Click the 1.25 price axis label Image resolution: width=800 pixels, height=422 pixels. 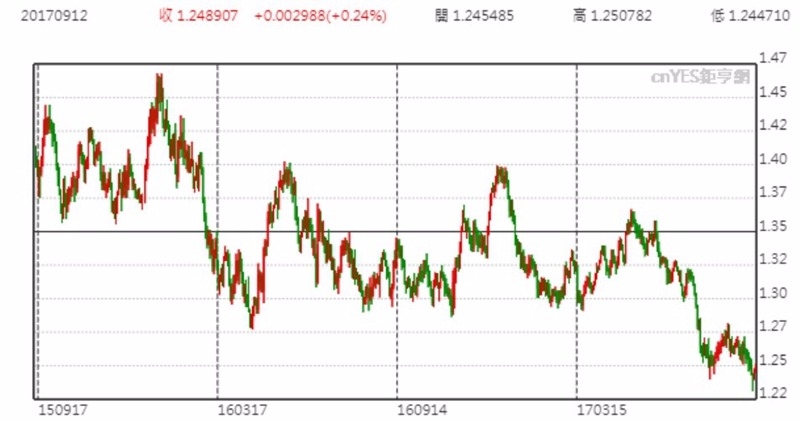click(773, 360)
